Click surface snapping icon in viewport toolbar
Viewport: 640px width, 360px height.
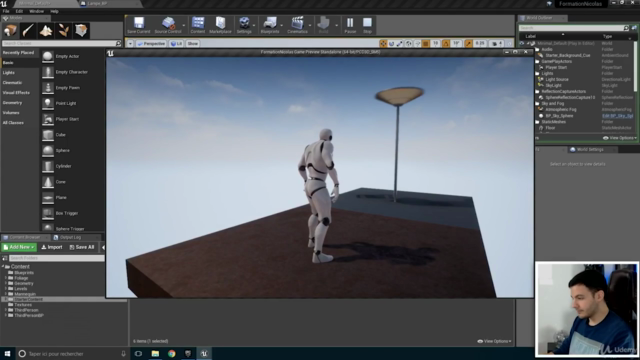click(417, 44)
